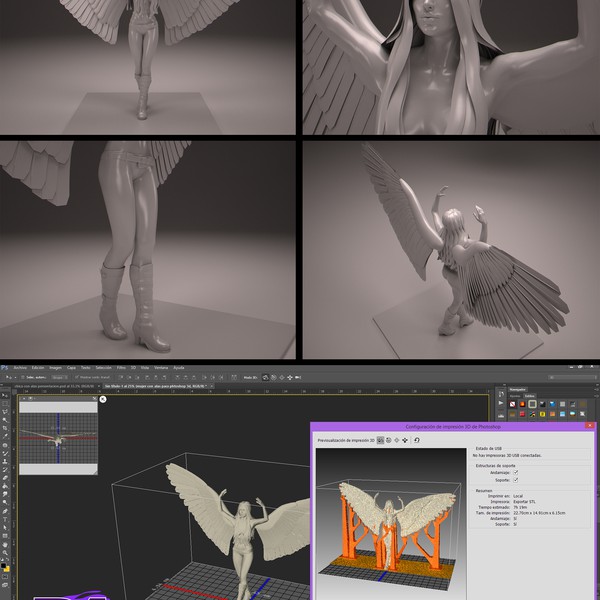Select the History Brush tool
Viewport: 600px width, 600px height.
pyautogui.click(x=5, y=469)
